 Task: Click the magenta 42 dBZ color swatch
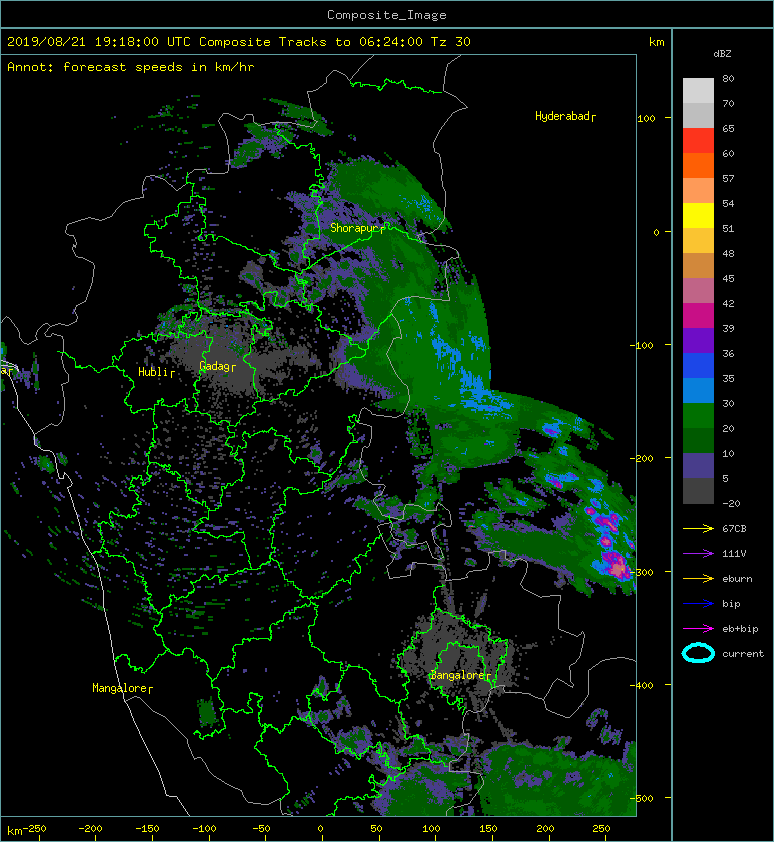pyautogui.click(x=698, y=315)
